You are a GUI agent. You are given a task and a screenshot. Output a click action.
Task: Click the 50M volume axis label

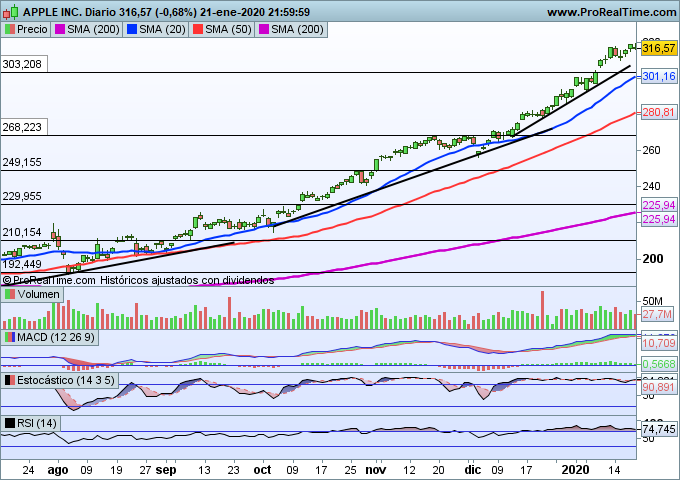(x=652, y=301)
